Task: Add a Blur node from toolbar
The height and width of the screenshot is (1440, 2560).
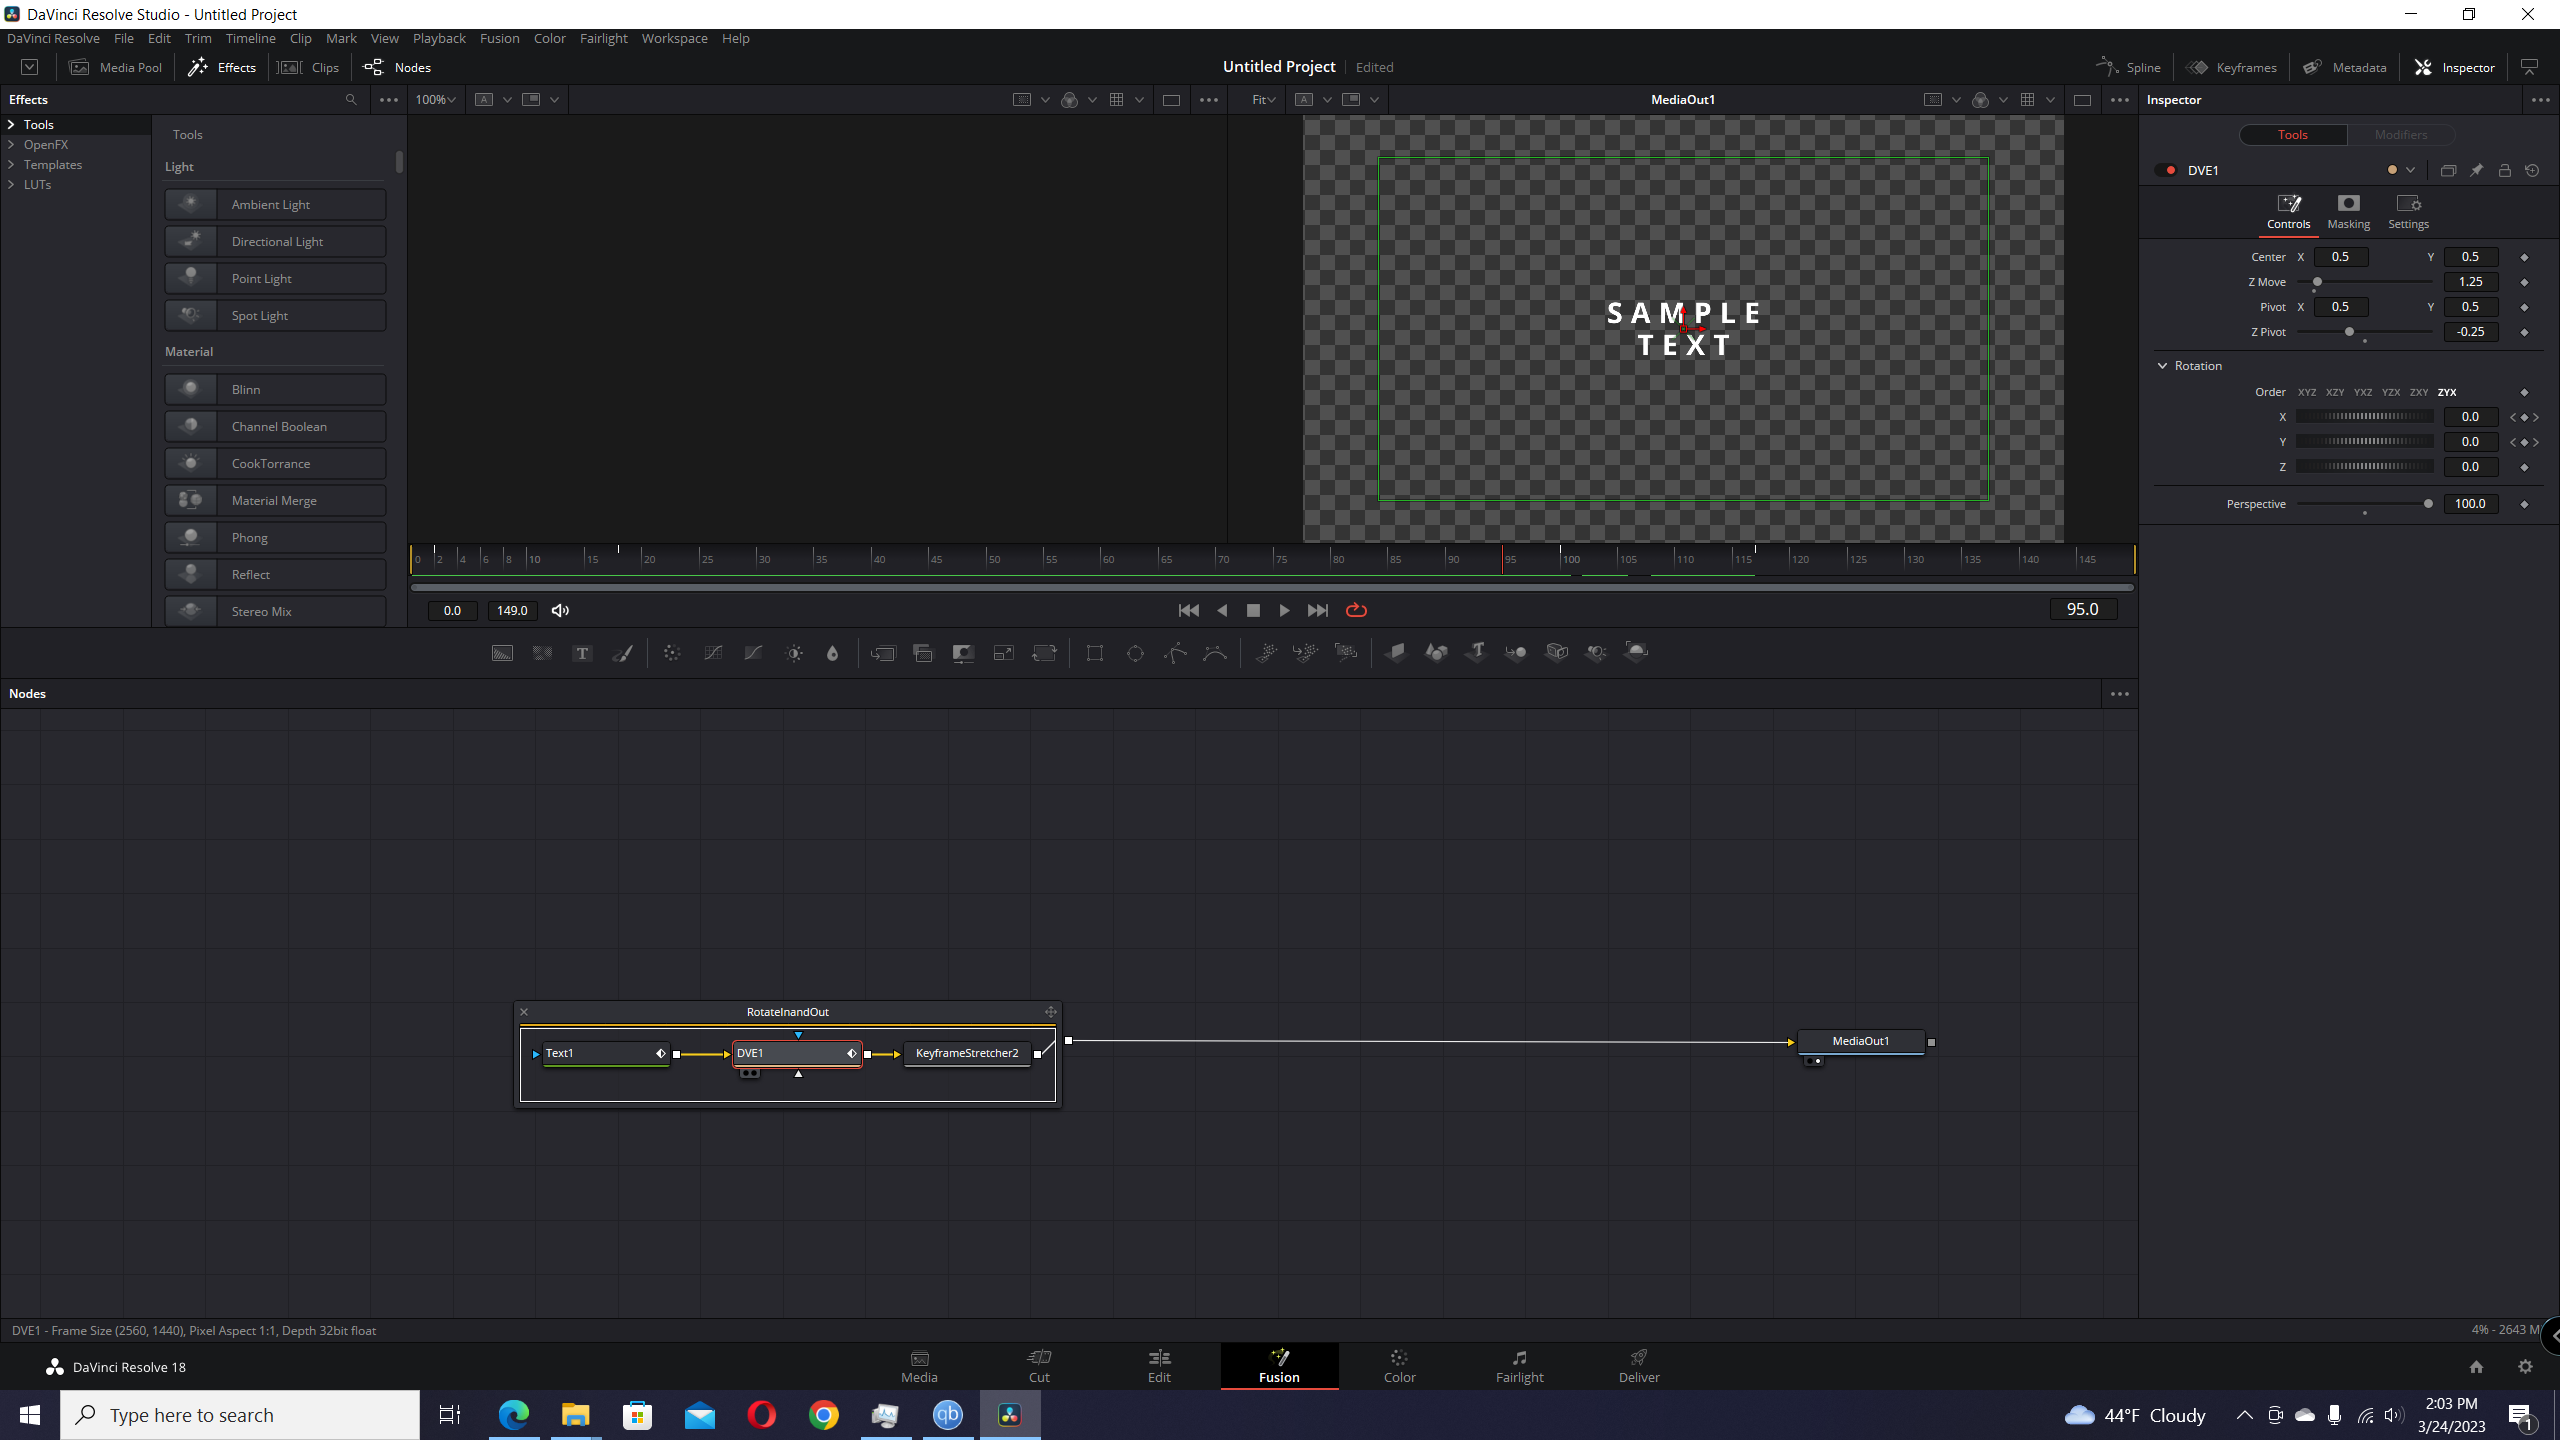Action: point(832,653)
